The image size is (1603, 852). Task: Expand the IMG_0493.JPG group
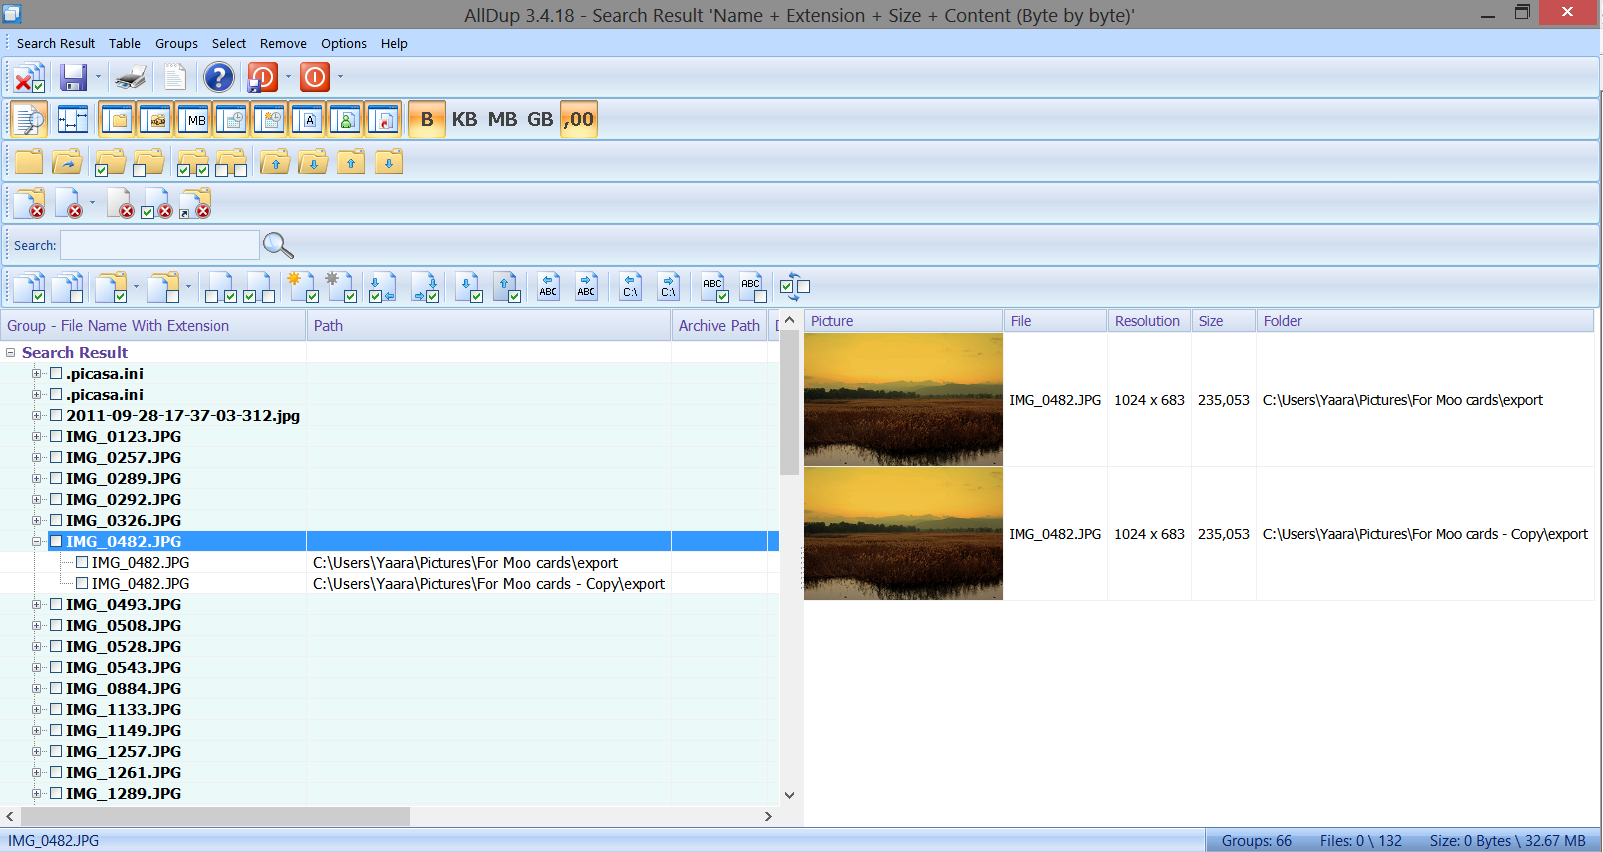(37, 605)
